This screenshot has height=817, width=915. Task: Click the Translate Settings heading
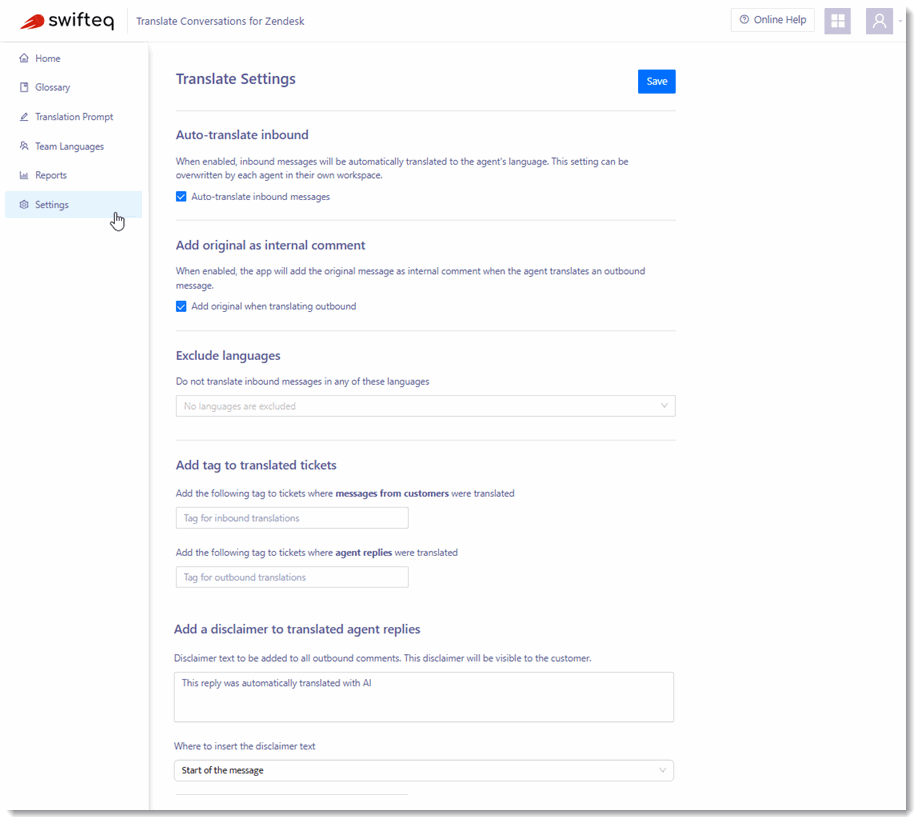(x=236, y=79)
